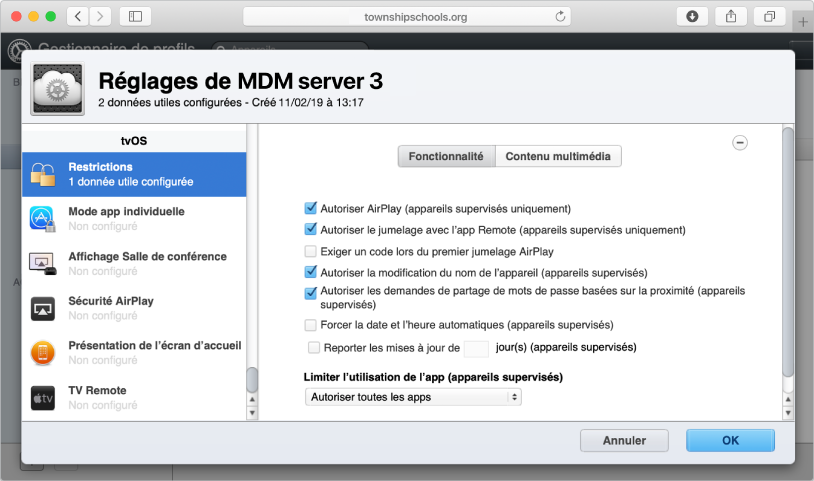Uncheck Autoriser le jumelage avec l'app Remote
814x481 pixels.
[310, 229]
